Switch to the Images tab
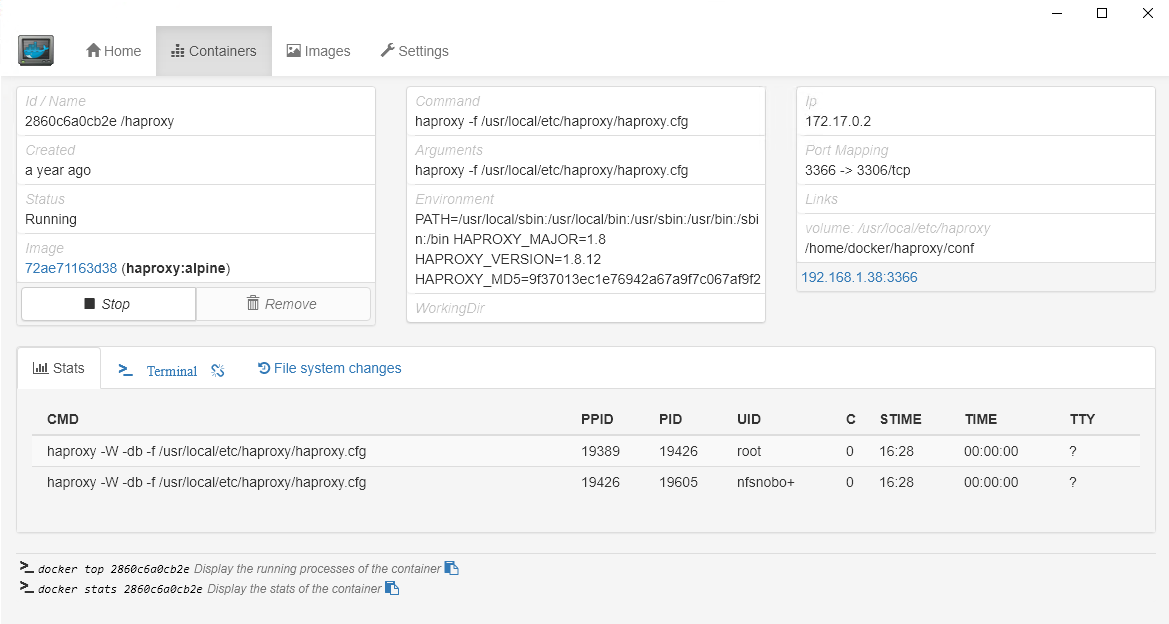1169x624 pixels. 318,51
